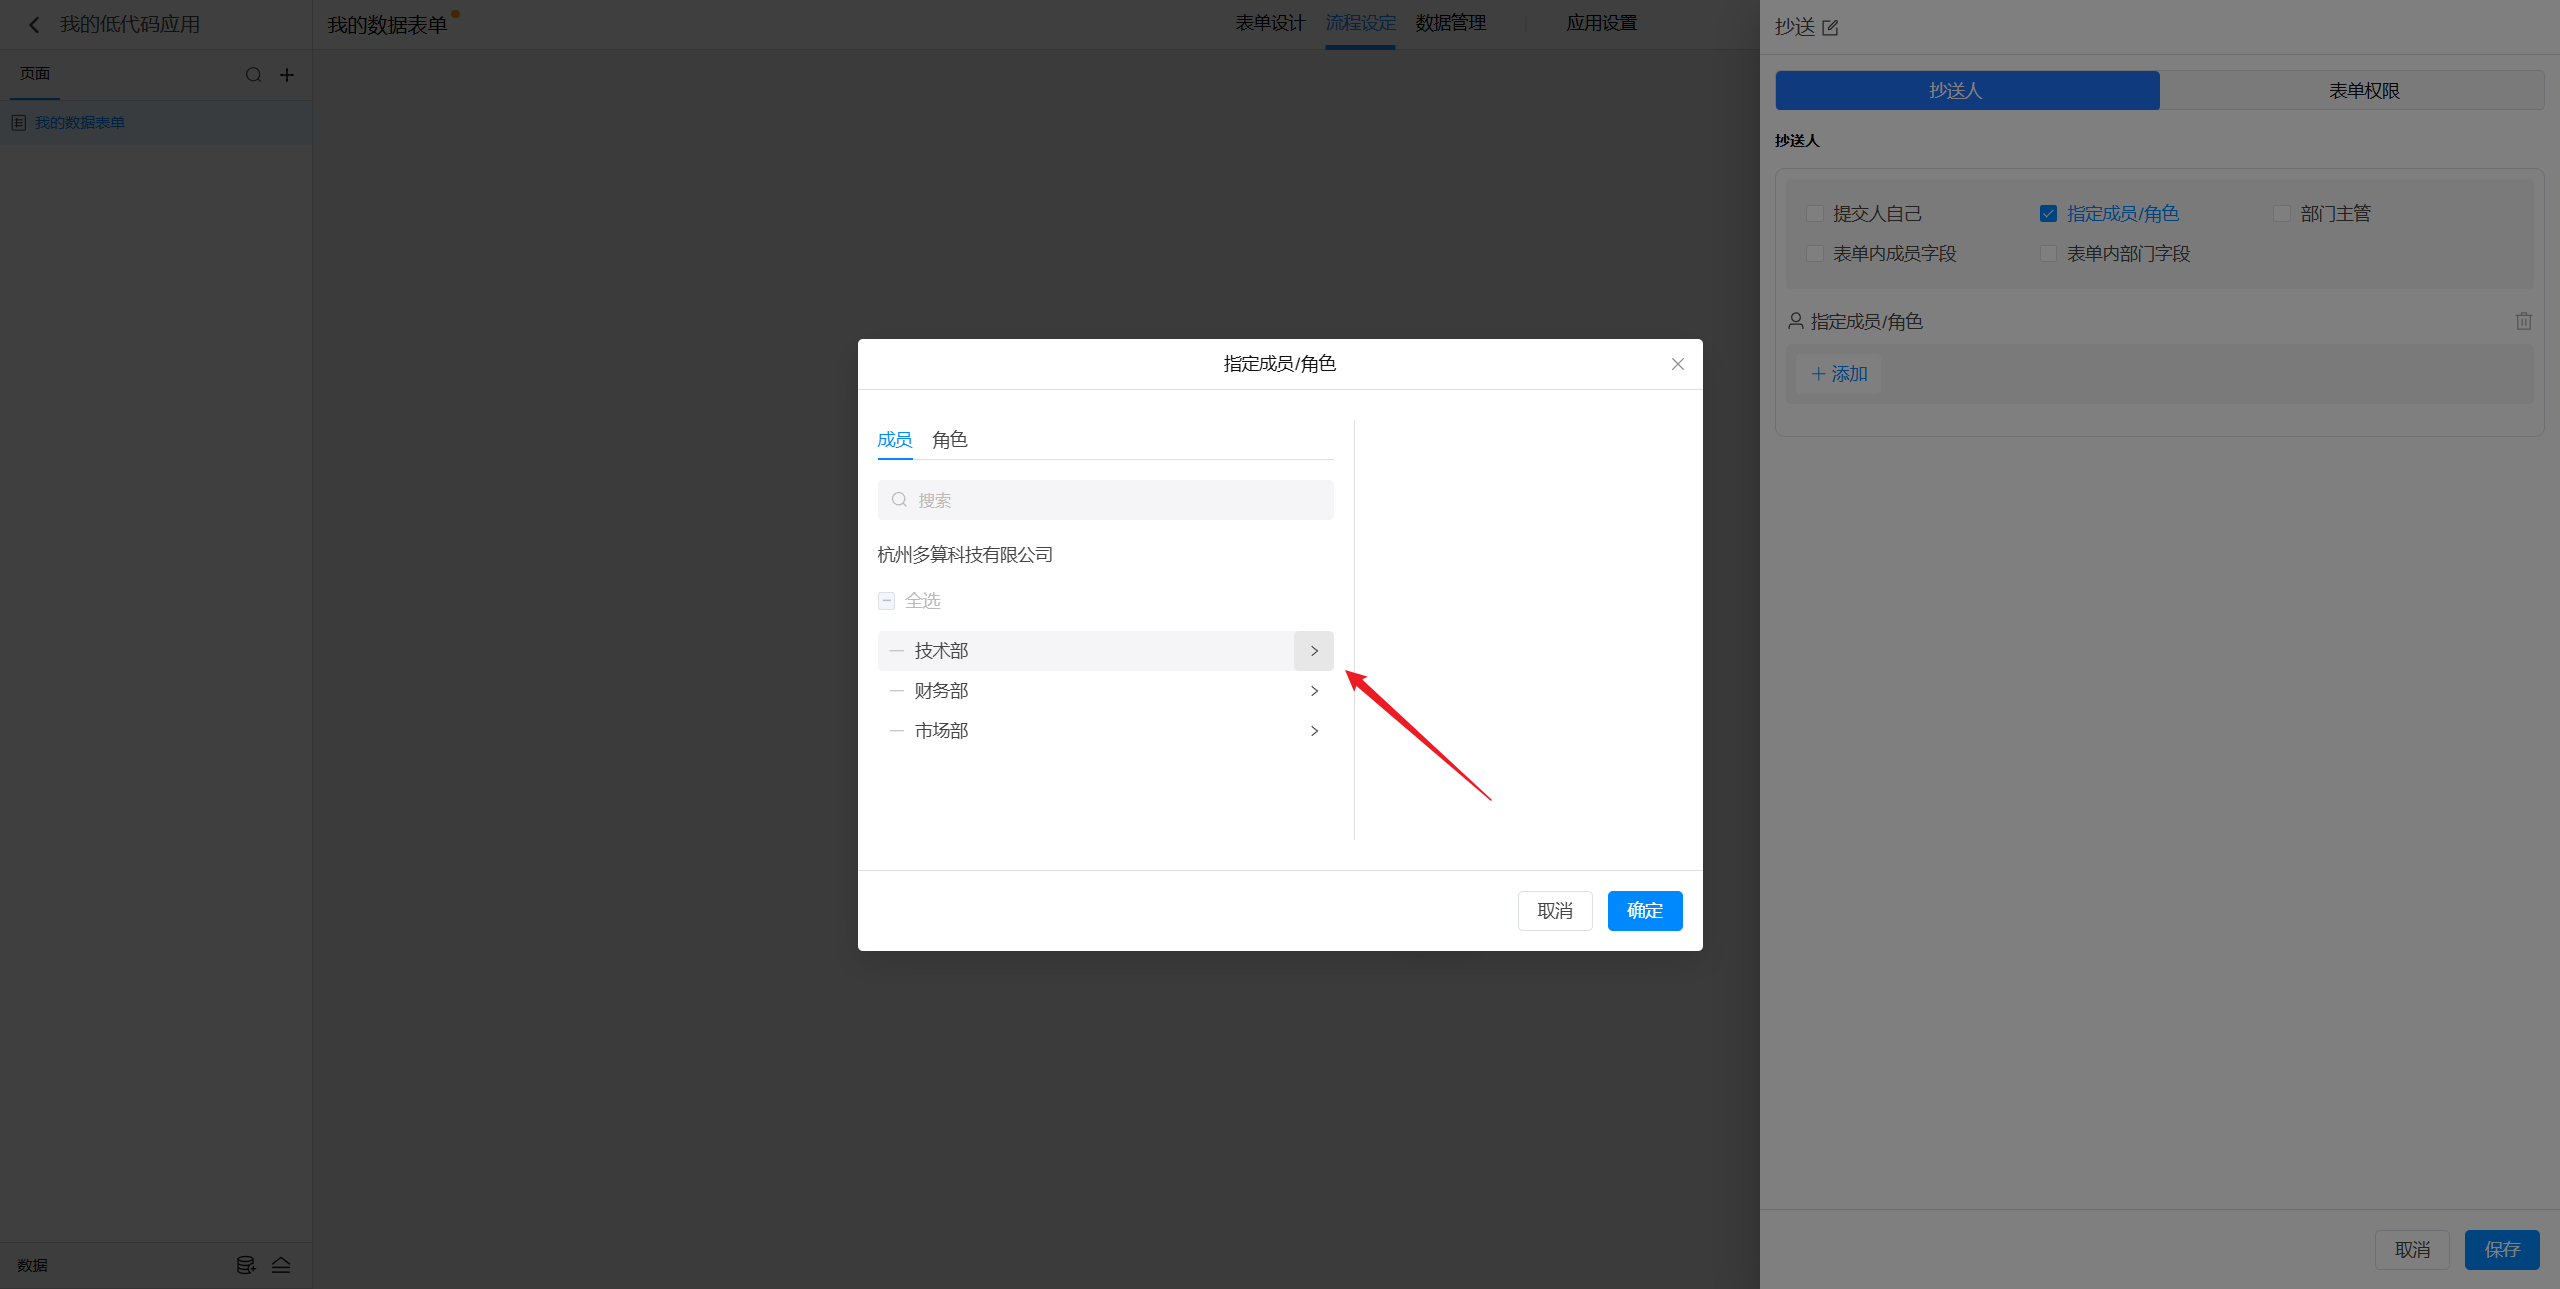Click the 搜索 input field
The height and width of the screenshot is (1289, 2560).
[x=1105, y=500]
